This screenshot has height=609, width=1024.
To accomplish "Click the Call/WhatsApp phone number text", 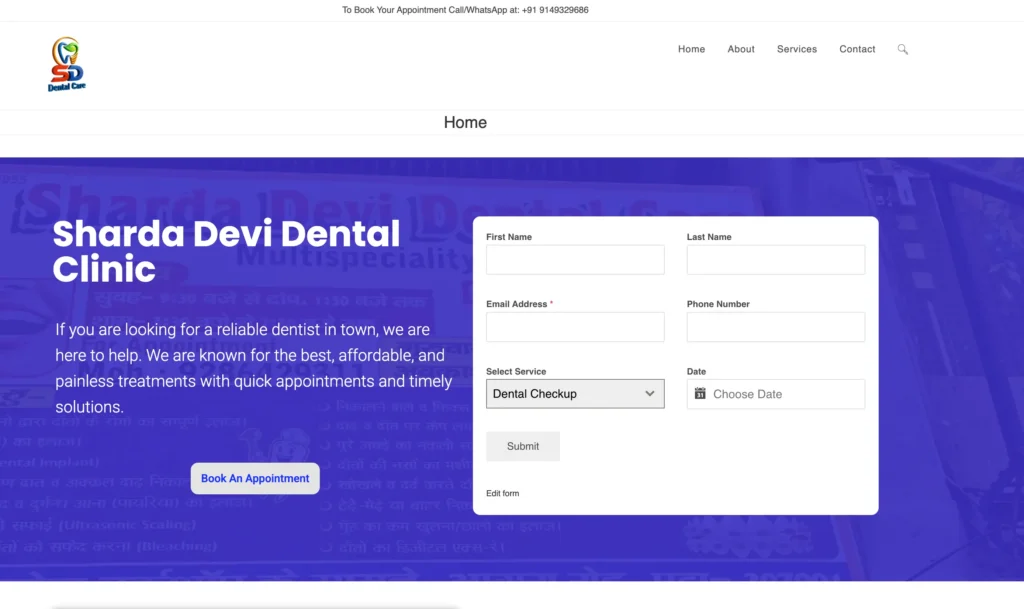I will point(555,10).
